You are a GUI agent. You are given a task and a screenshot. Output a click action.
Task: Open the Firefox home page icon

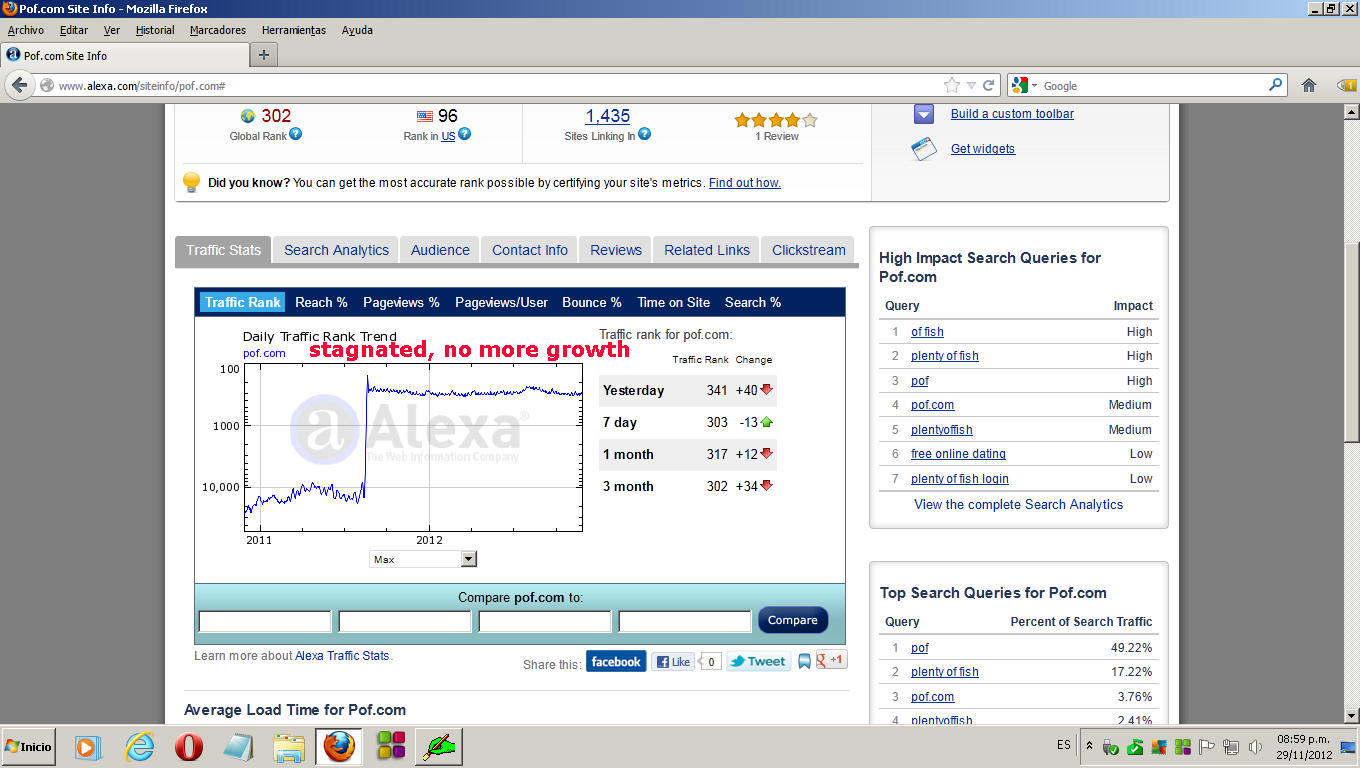1309,85
